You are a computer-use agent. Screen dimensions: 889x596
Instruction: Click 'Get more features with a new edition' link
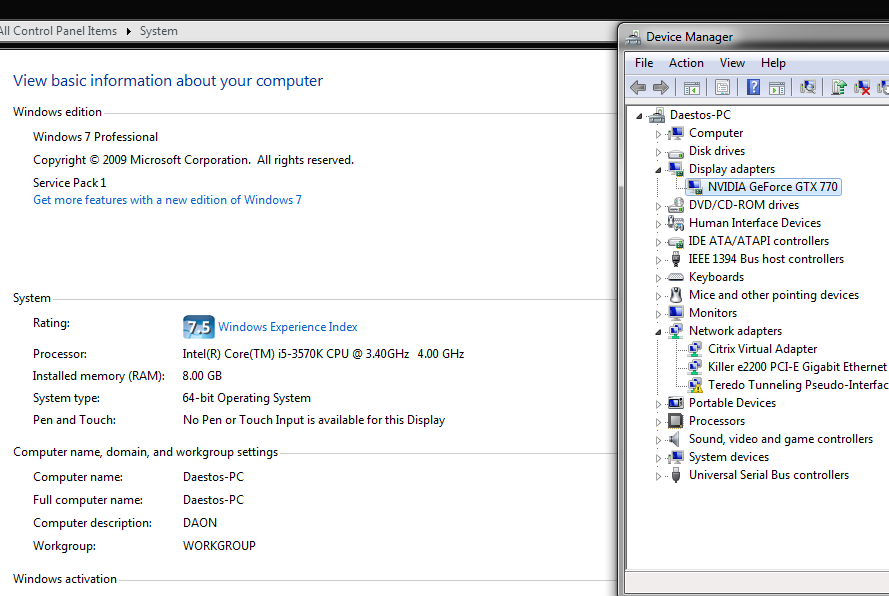coord(167,200)
